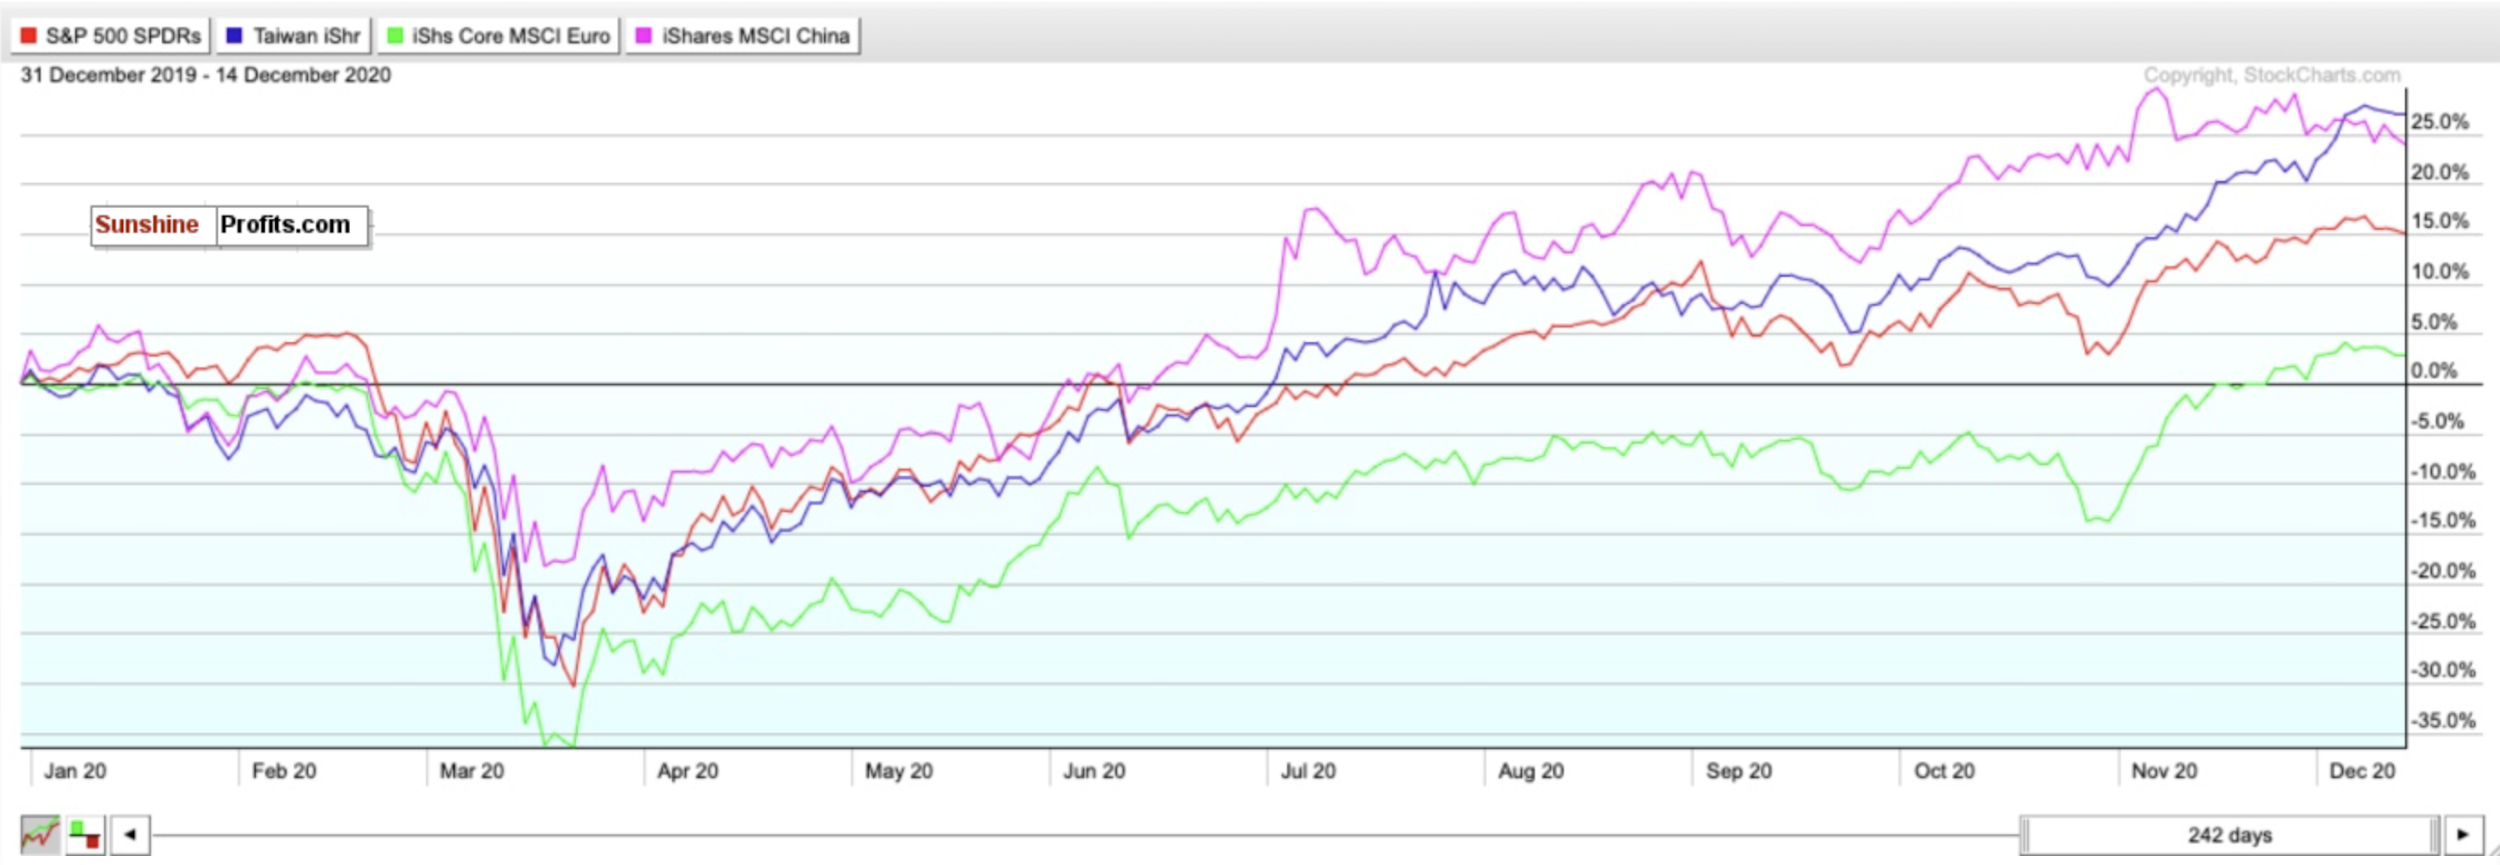The image size is (2500, 865).
Task: Click the -25.0% axis label
Action: (x=2443, y=621)
